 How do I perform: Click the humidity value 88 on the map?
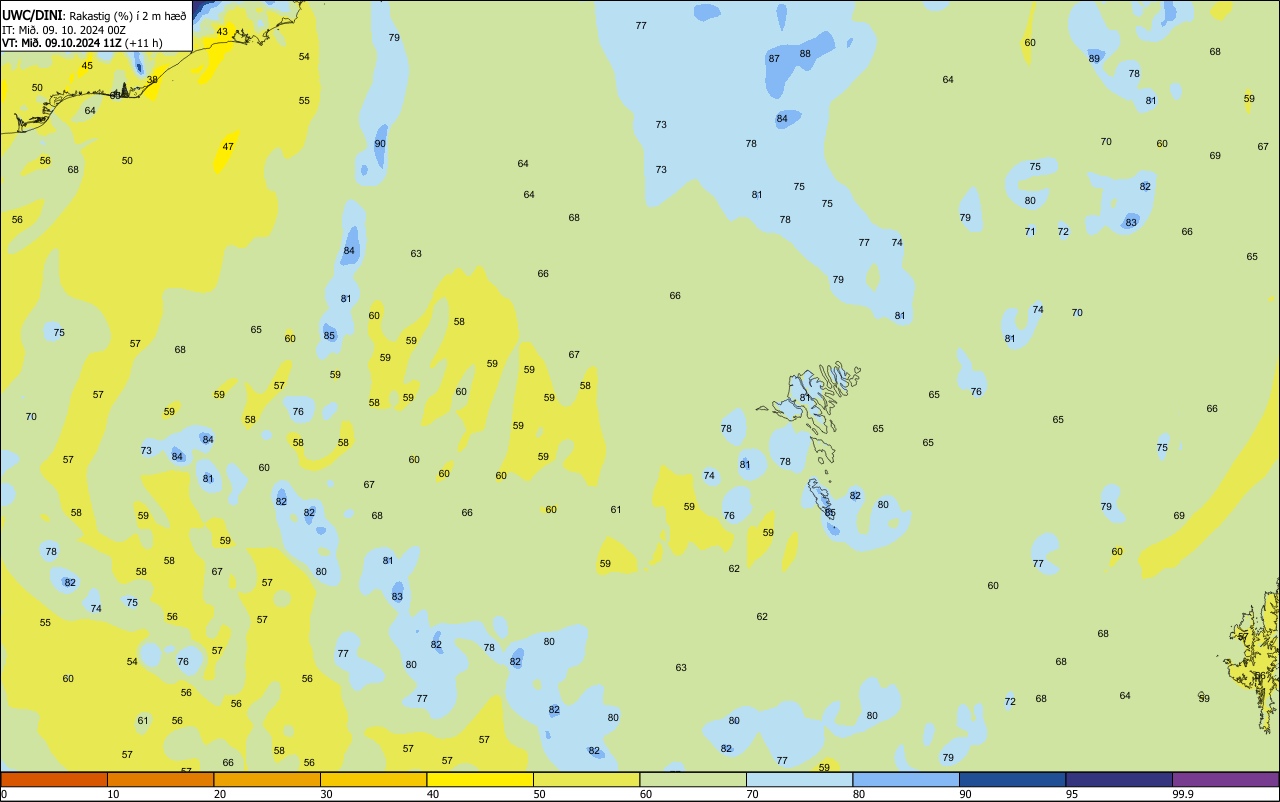pos(805,53)
